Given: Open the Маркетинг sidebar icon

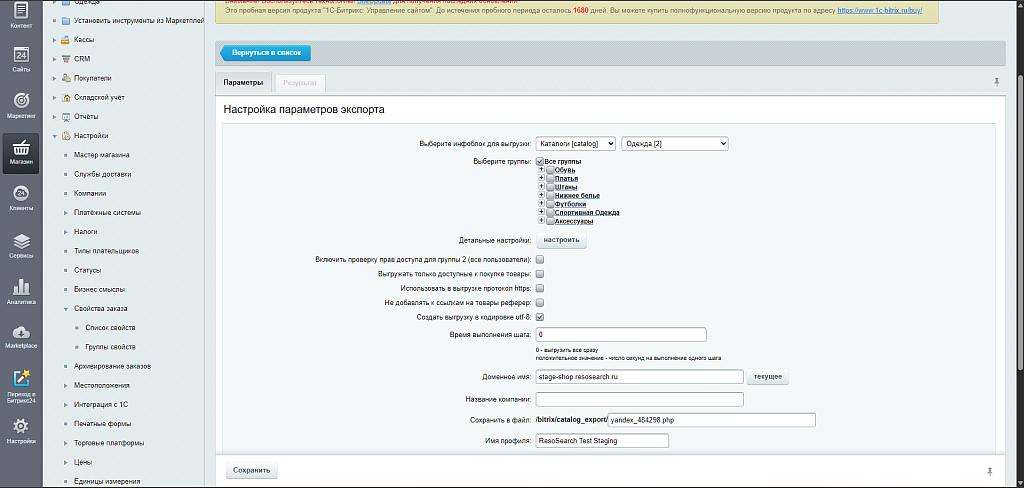Looking at the screenshot, I should [x=21, y=104].
